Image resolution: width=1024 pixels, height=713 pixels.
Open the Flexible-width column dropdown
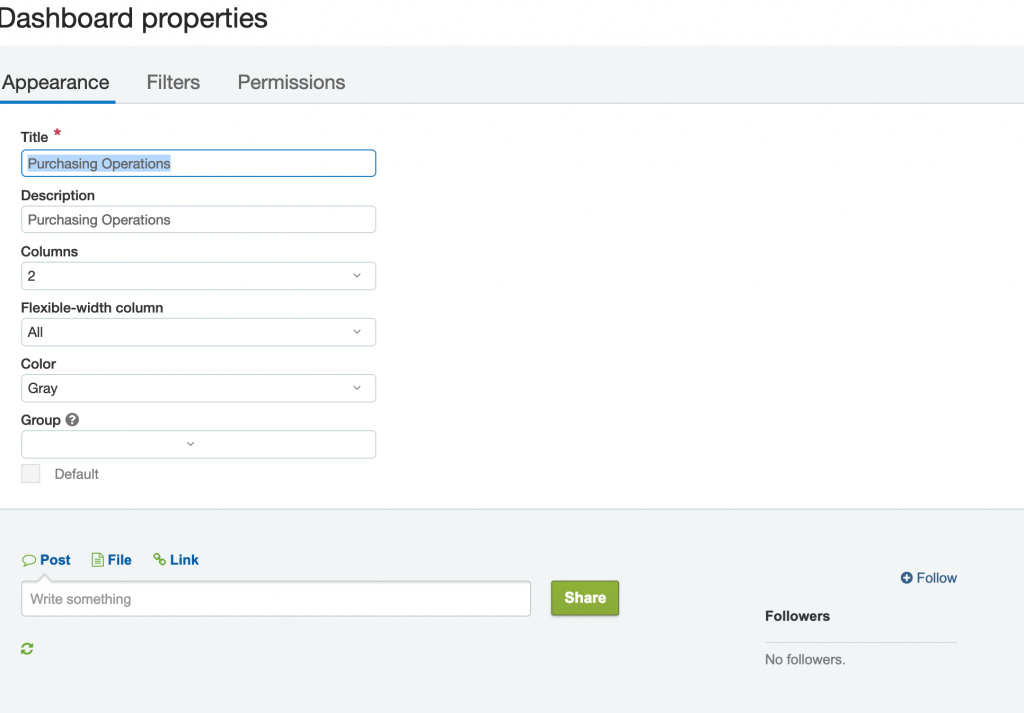tap(198, 332)
